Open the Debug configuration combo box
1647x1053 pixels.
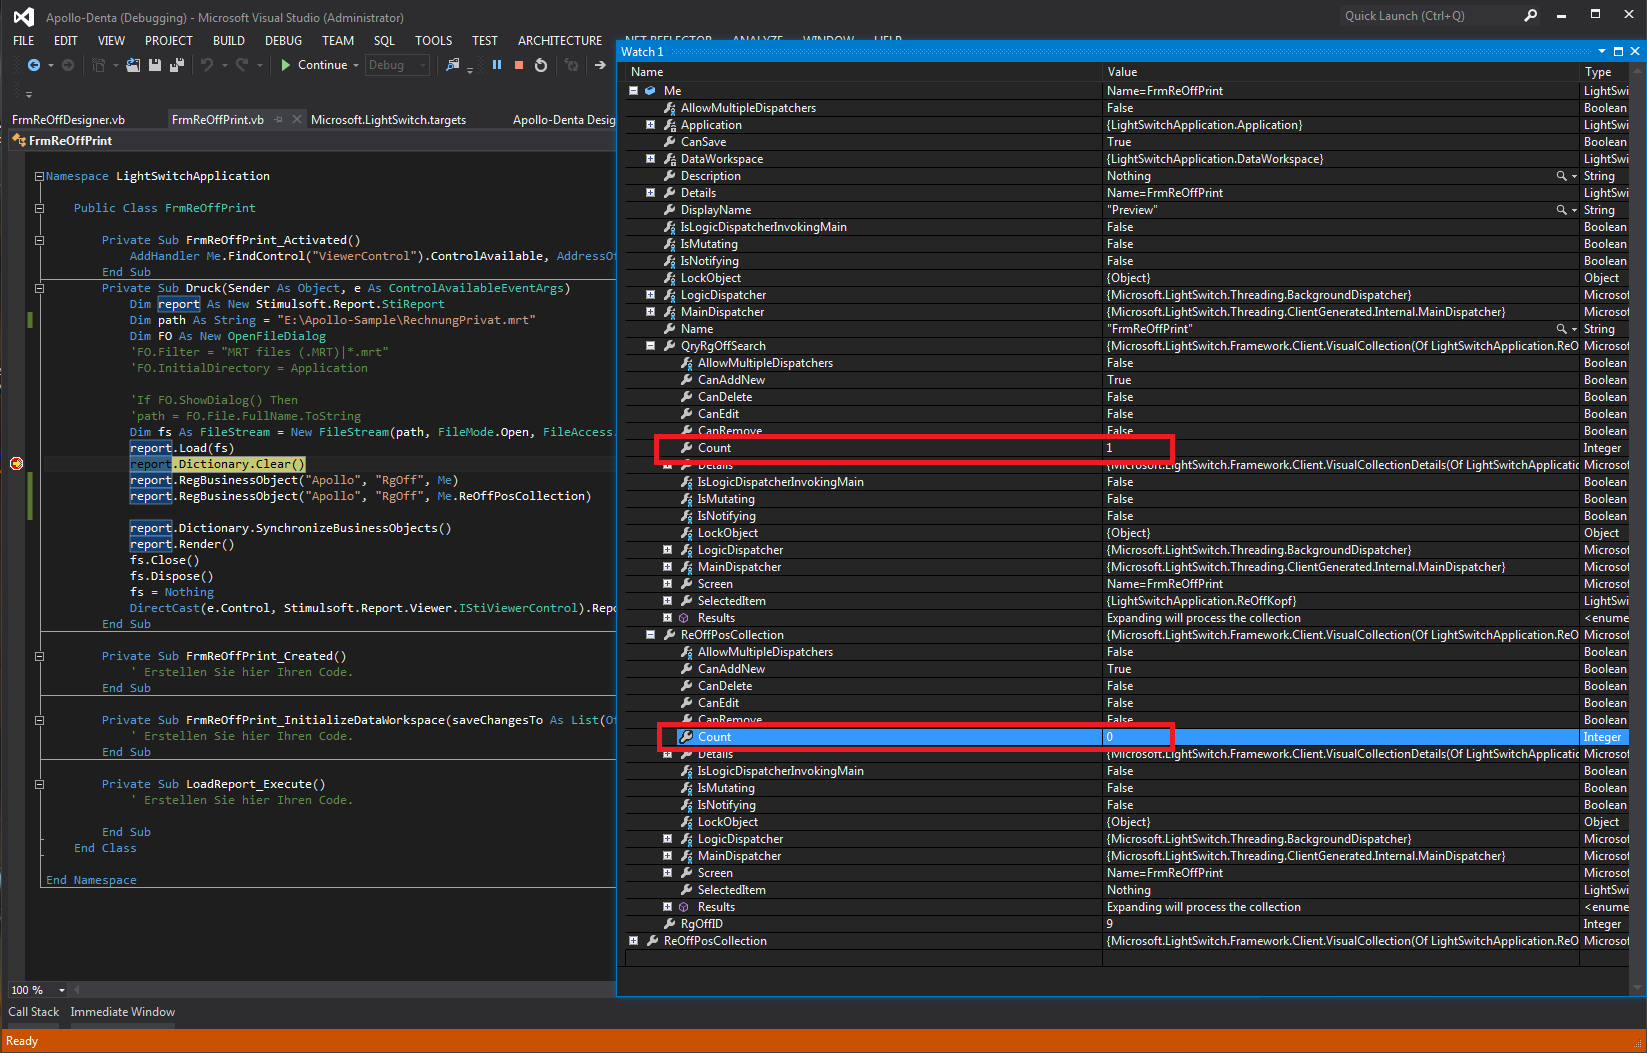(x=397, y=65)
